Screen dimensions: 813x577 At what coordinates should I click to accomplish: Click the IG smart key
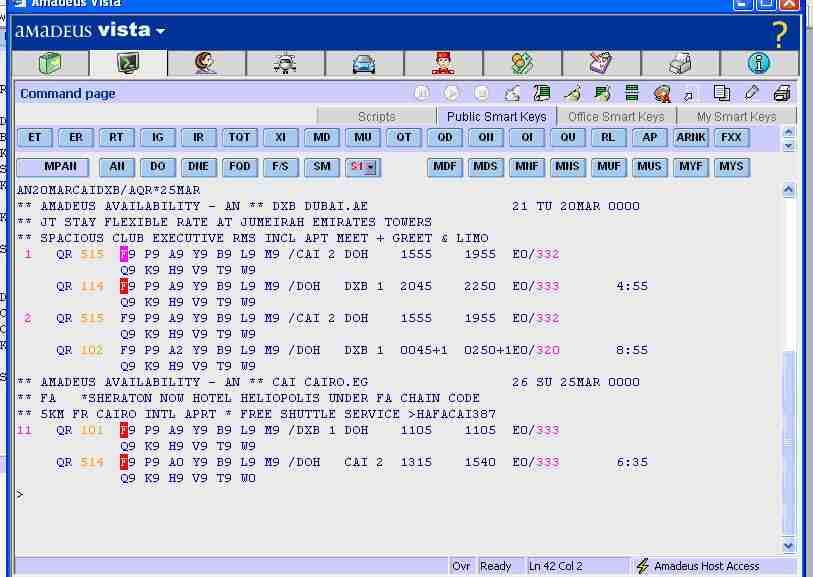[158, 137]
